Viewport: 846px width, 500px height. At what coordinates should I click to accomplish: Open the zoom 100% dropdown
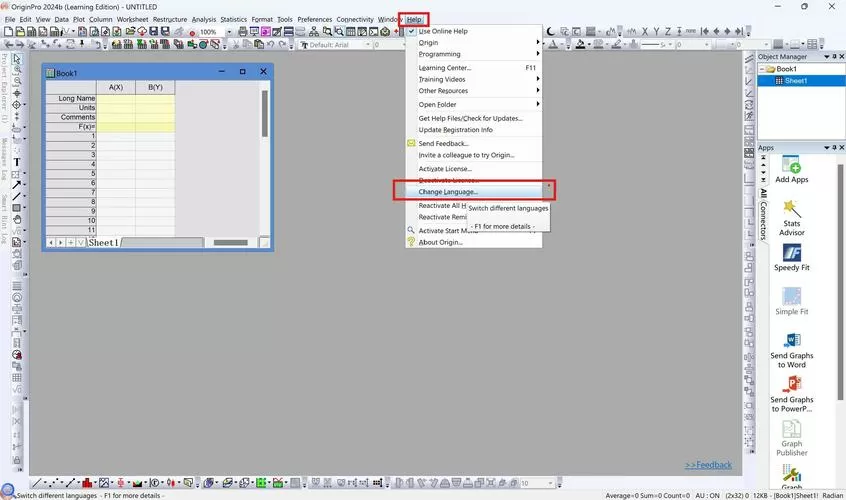coord(229,32)
